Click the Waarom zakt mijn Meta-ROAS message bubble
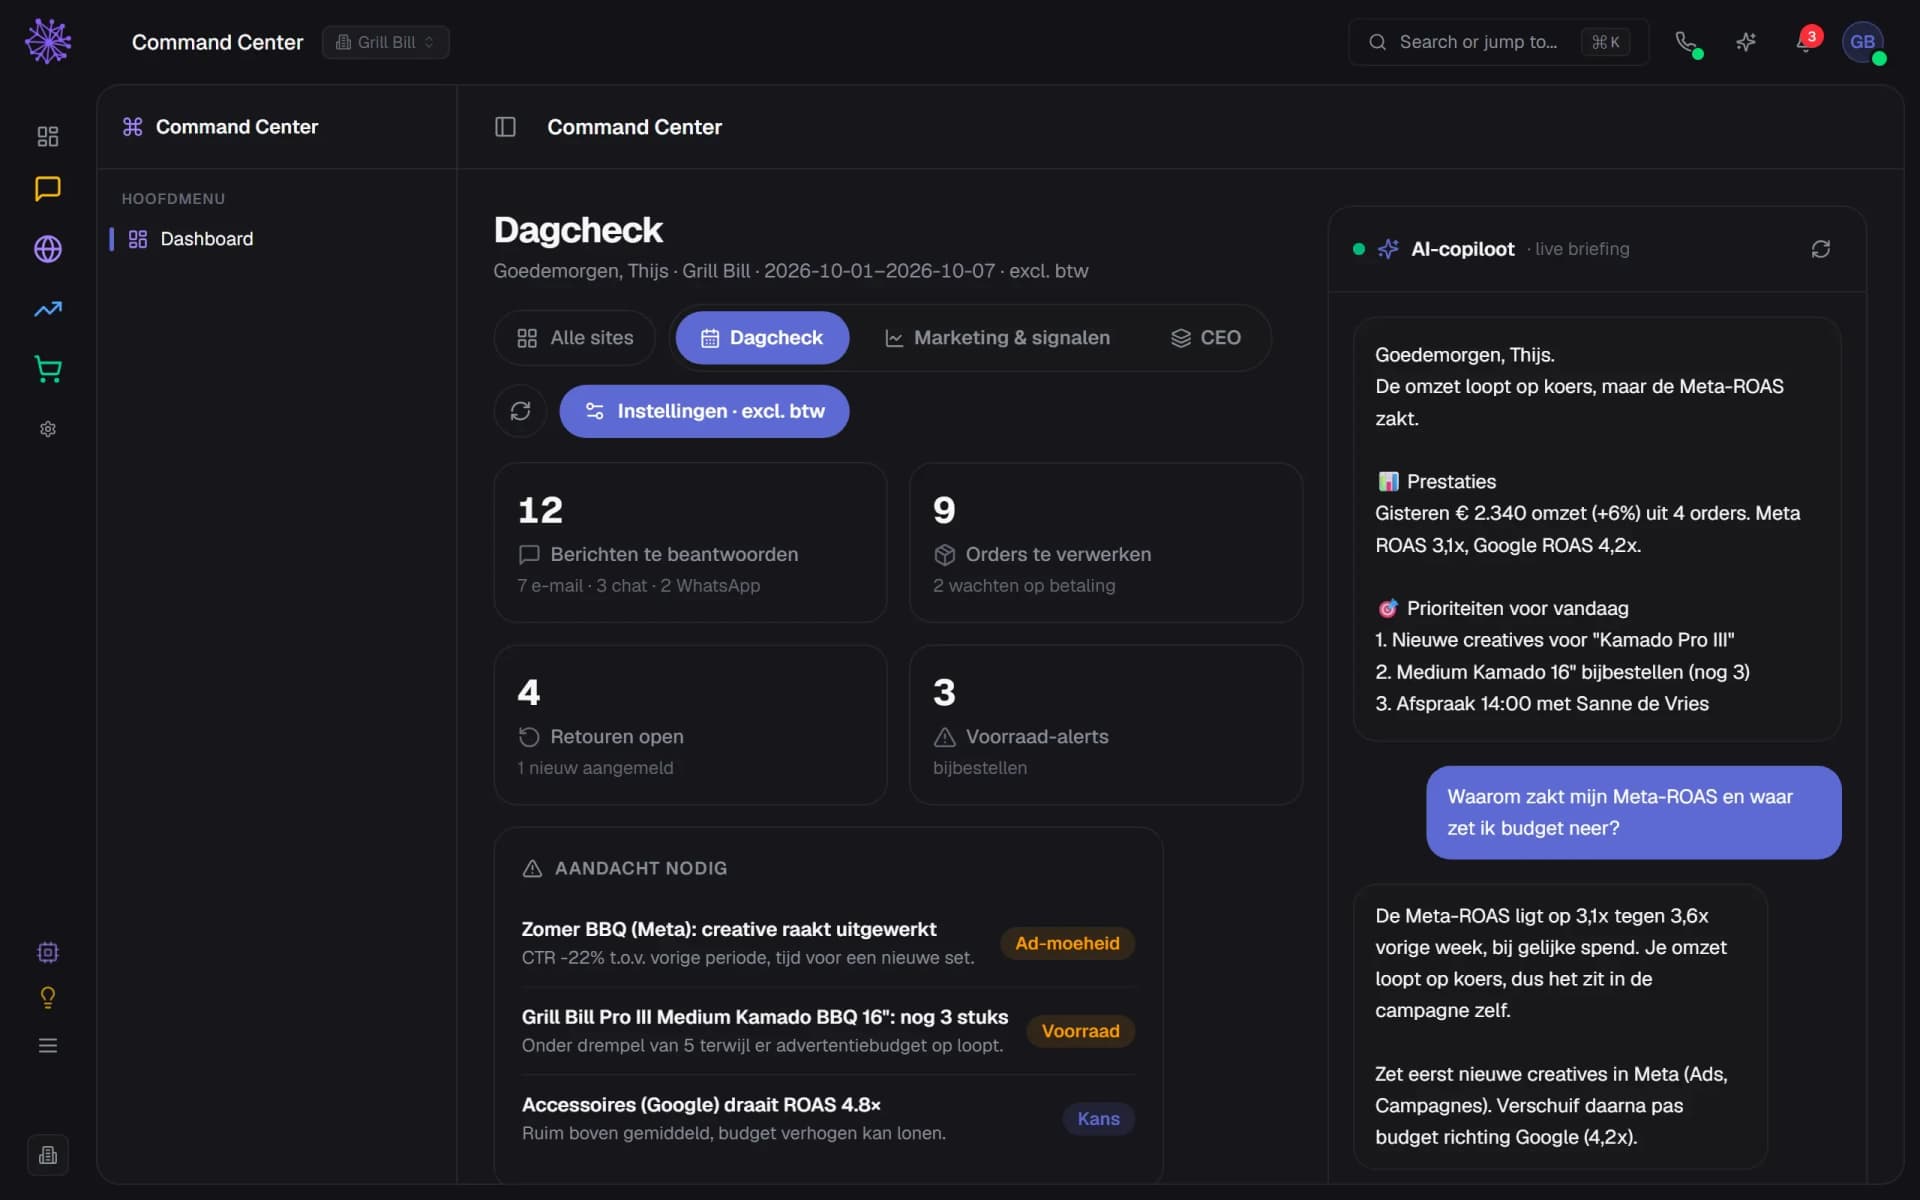Viewport: 1920px width, 1200px height. (1633, 812)
